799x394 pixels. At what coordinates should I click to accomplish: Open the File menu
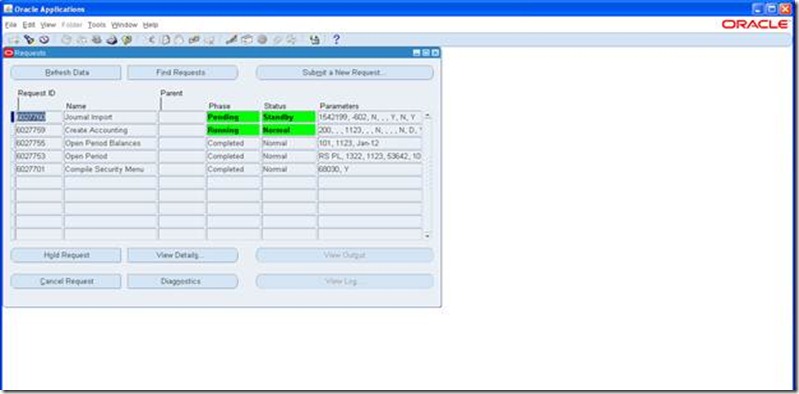pyautogui.click(x=11, y=24)
